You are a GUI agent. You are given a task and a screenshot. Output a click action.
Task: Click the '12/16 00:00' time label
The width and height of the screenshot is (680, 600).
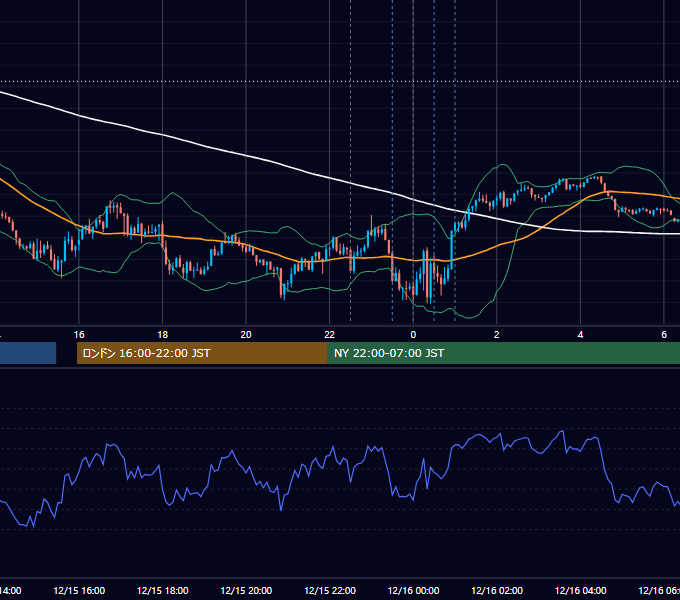pyautogui.click(x=413, y=590)
